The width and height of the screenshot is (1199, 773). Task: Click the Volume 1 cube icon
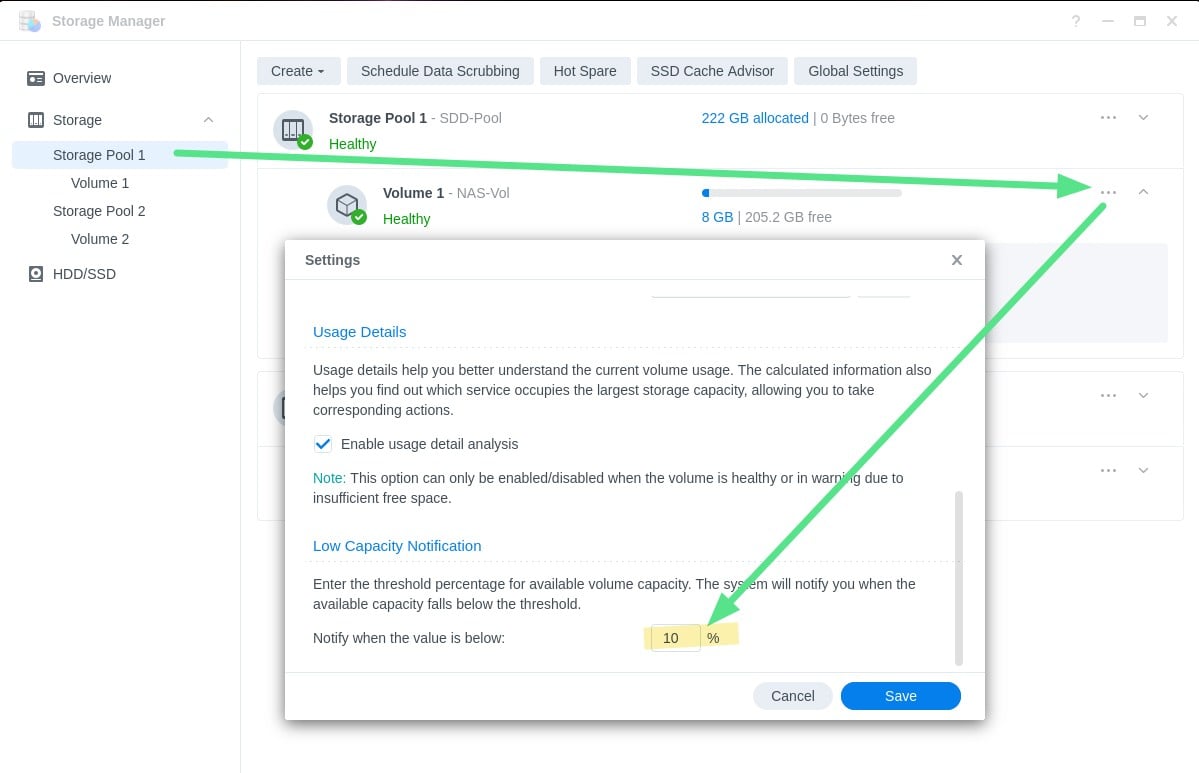[x=346, y=205]
